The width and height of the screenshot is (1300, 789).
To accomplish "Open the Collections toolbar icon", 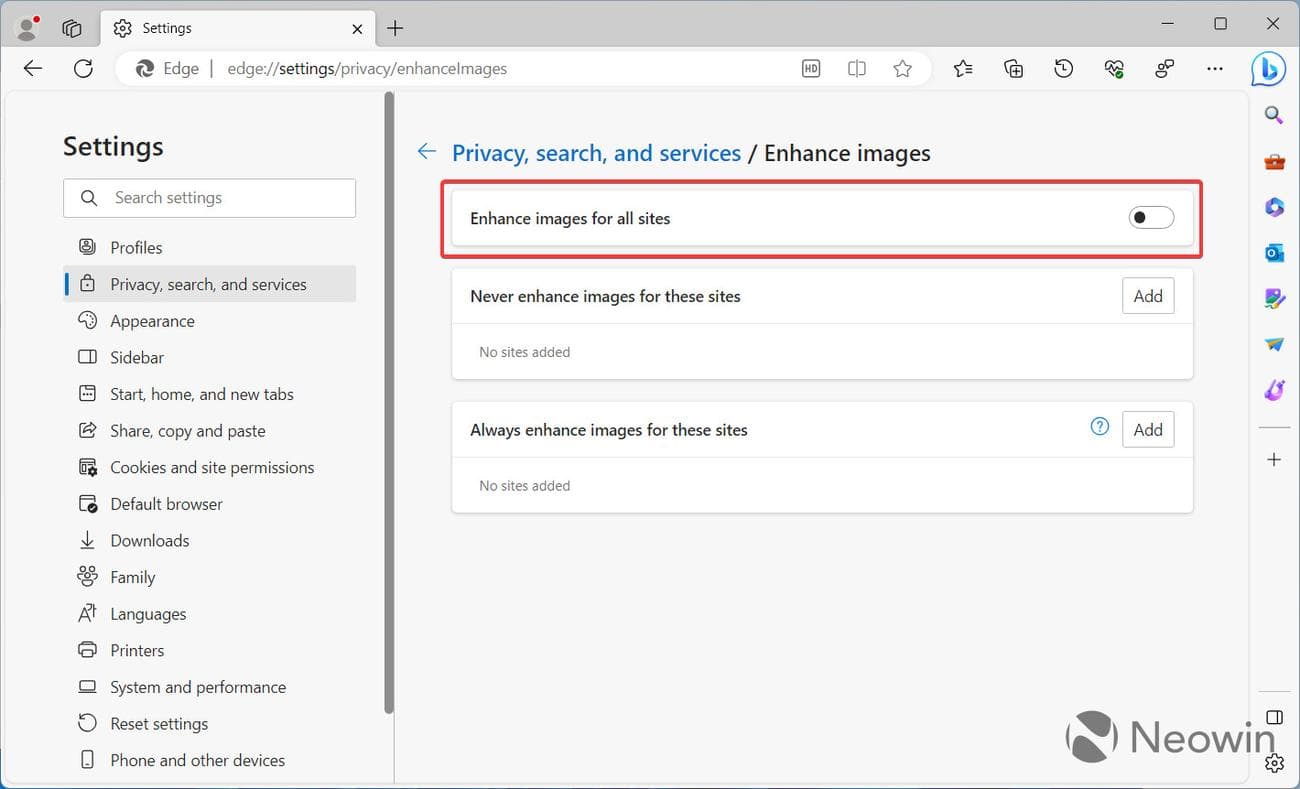I will pyautogui.click(x=1013, y=69).
